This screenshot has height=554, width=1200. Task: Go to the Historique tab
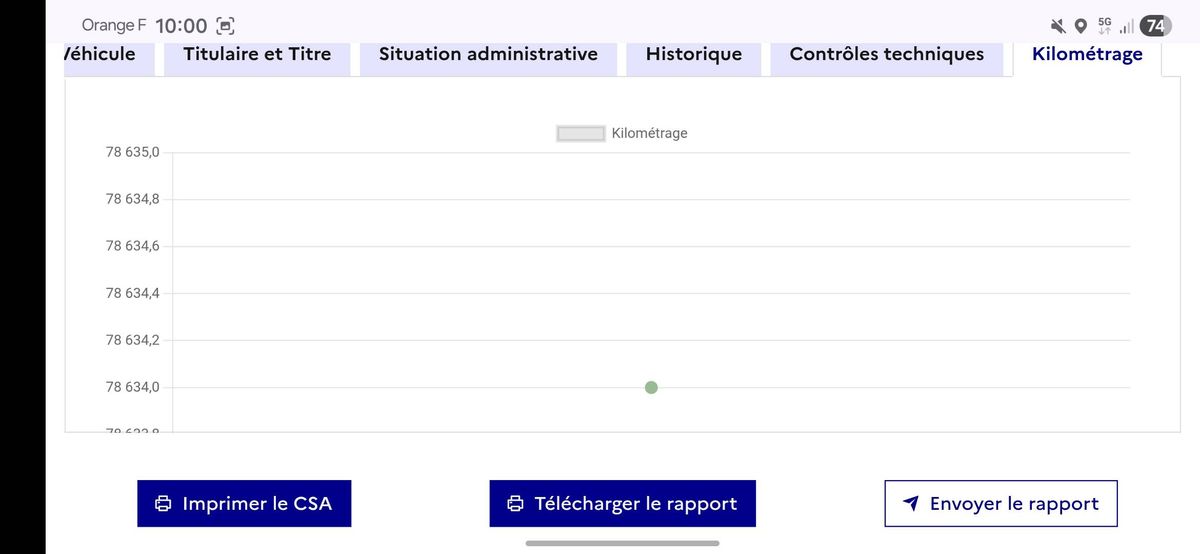pos(694,54)
